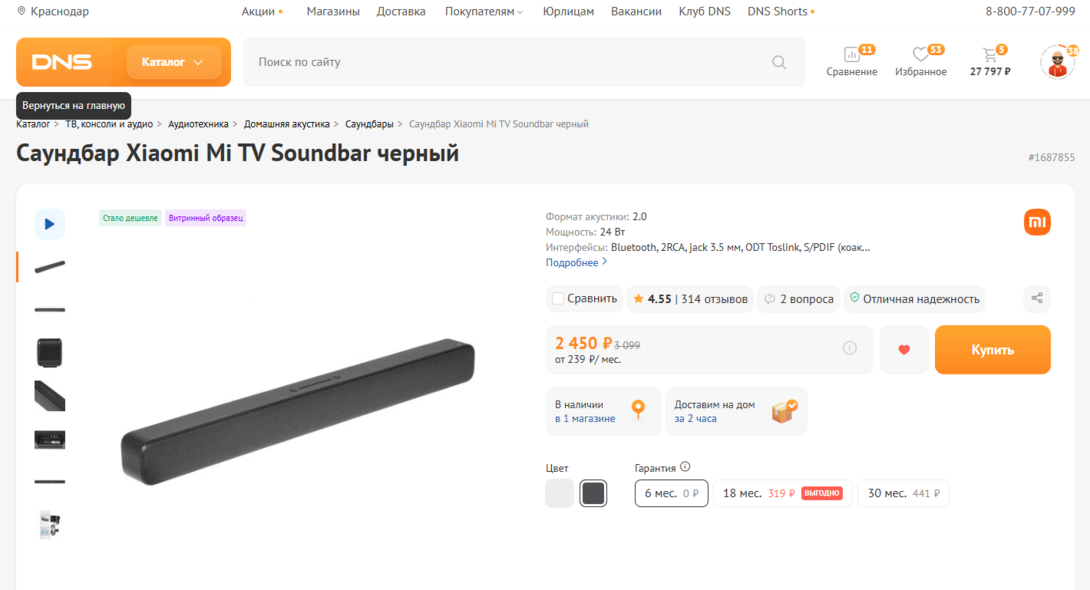Add the soundbar to favorites with heart button
Viewport: 1090px width, 590px height.
(904, 350)
